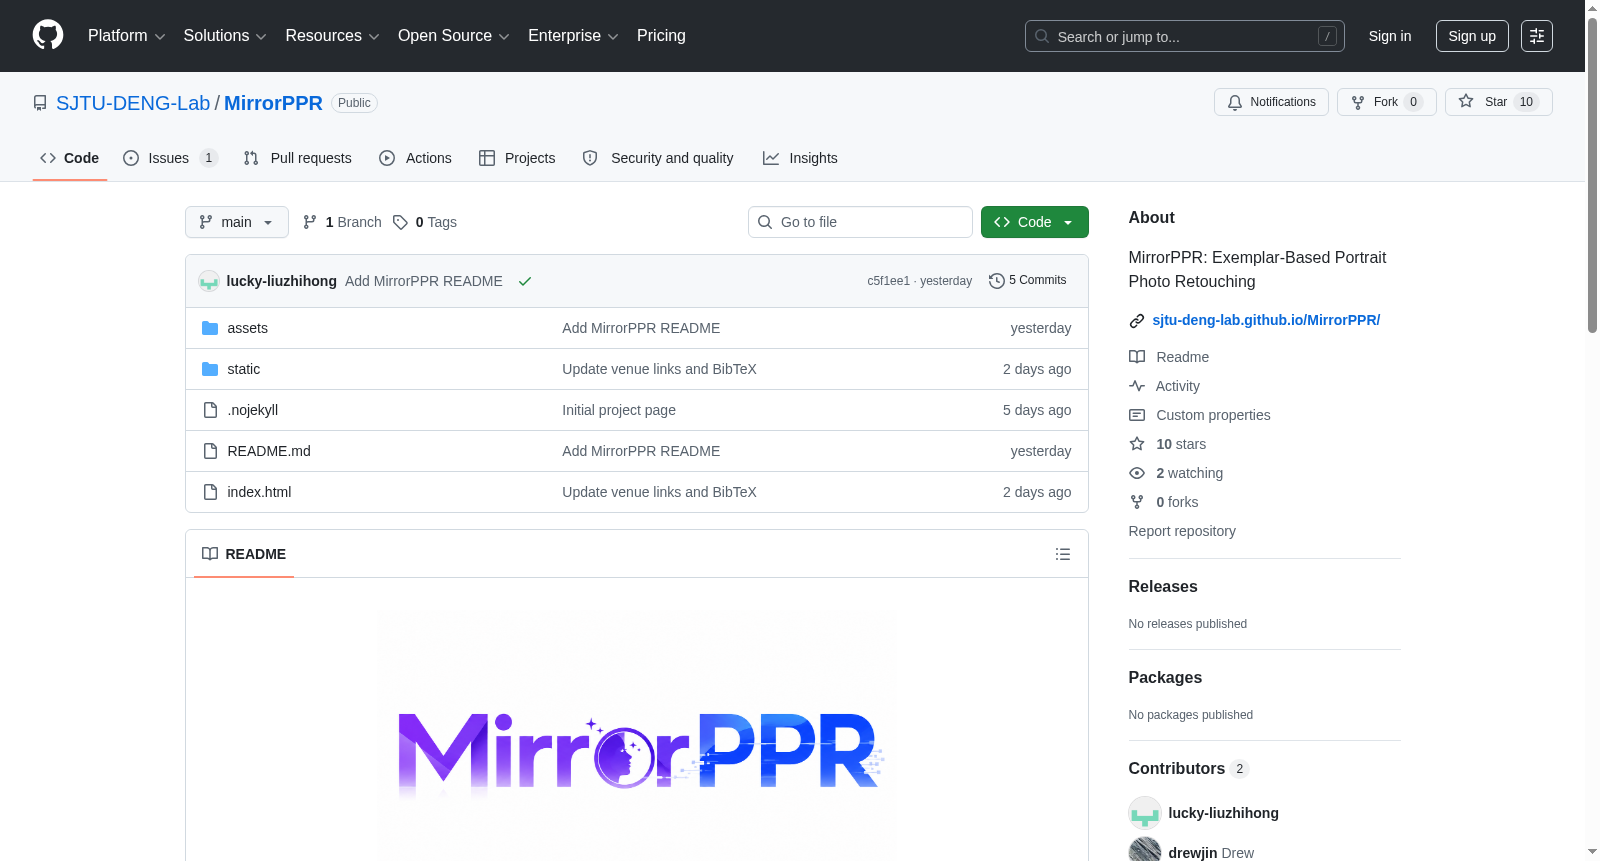Click the static folder icon

210,369
